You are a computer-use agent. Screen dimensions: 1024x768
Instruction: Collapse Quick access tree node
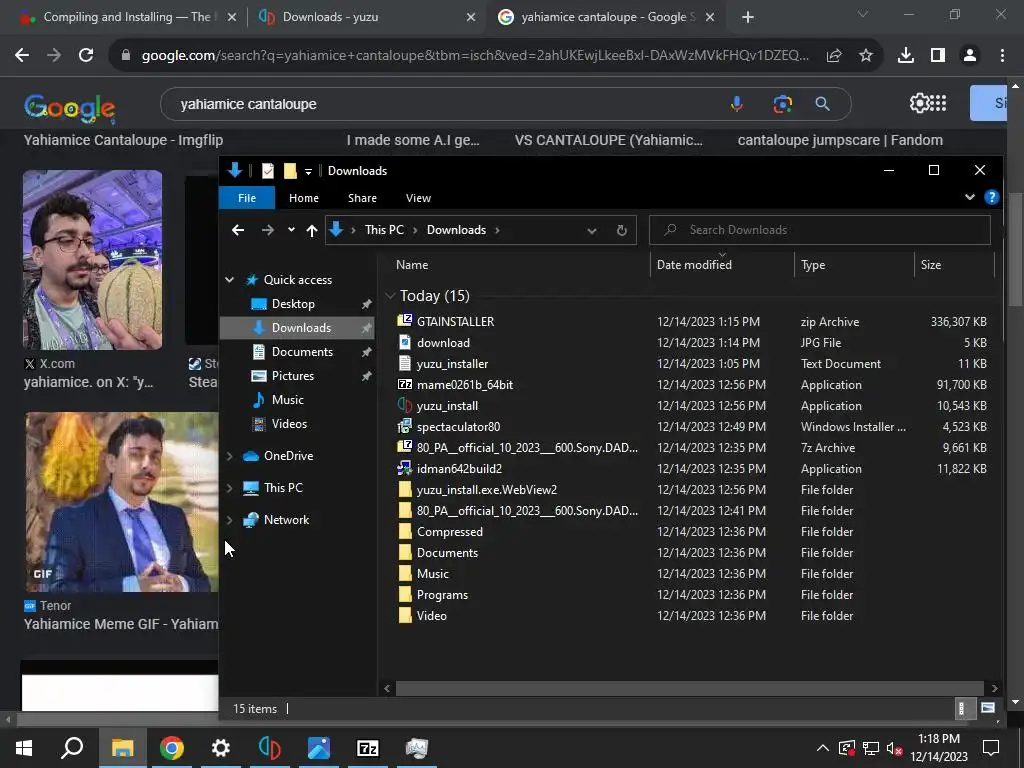tap(229, 280)
